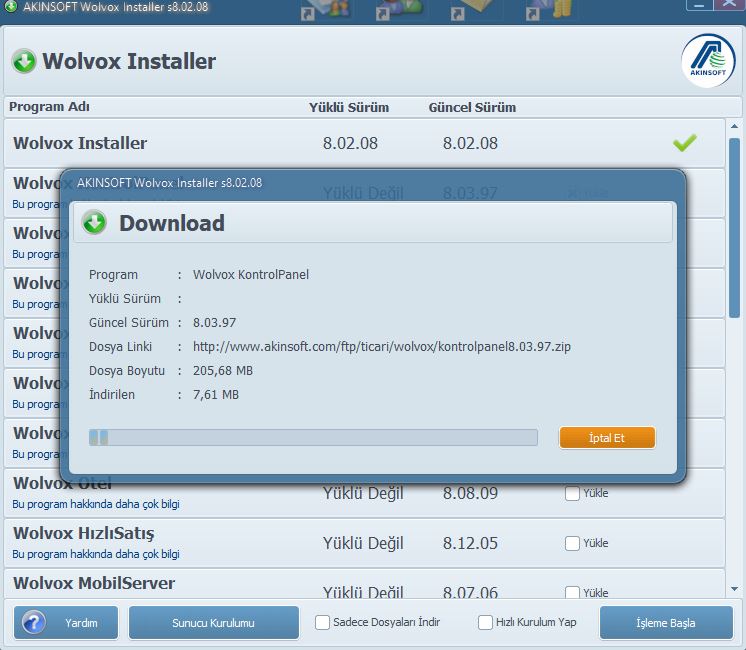746x650 pixels.
Task: Select the Wolvox Installer row name
Action: 80,143
